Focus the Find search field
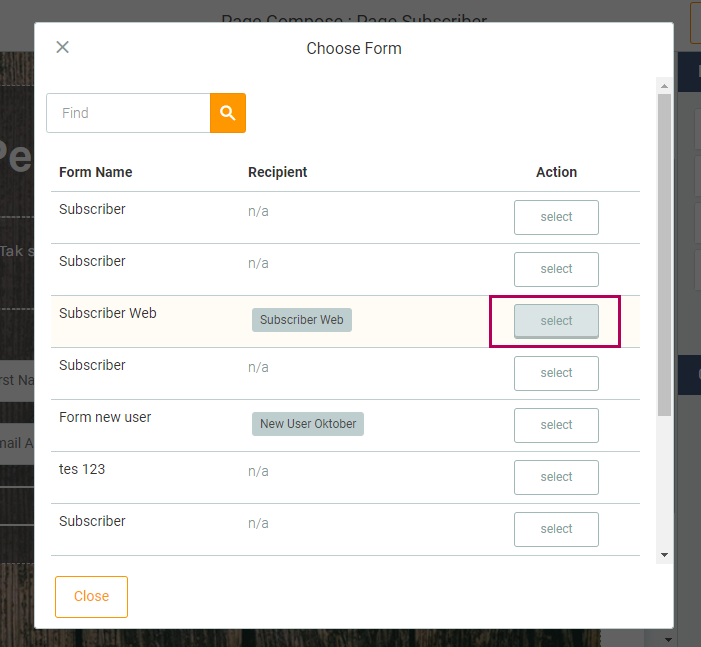701x647 pixels. click(128, 113)
